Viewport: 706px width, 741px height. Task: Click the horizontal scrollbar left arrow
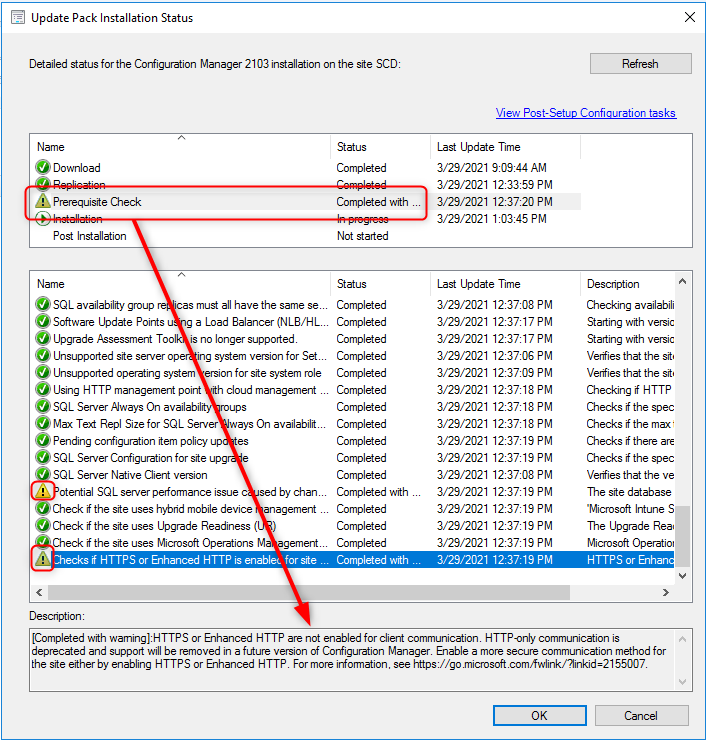pyautogui.click(x=39, y=592)
